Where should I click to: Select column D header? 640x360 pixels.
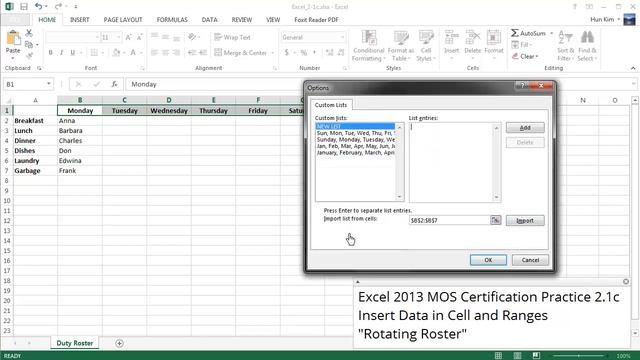169,100
